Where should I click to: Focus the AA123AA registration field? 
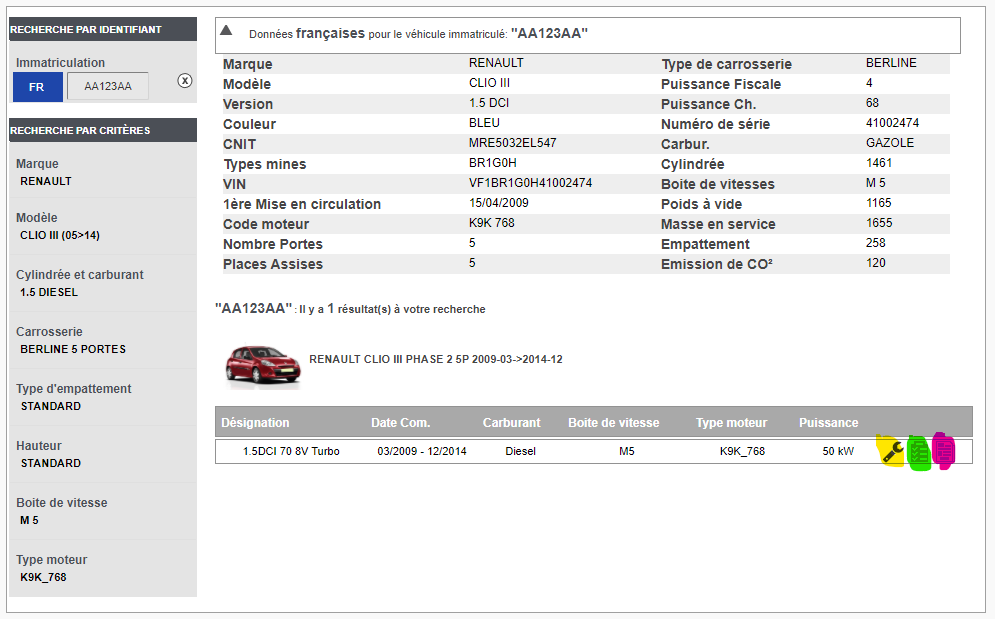point(108,86)
